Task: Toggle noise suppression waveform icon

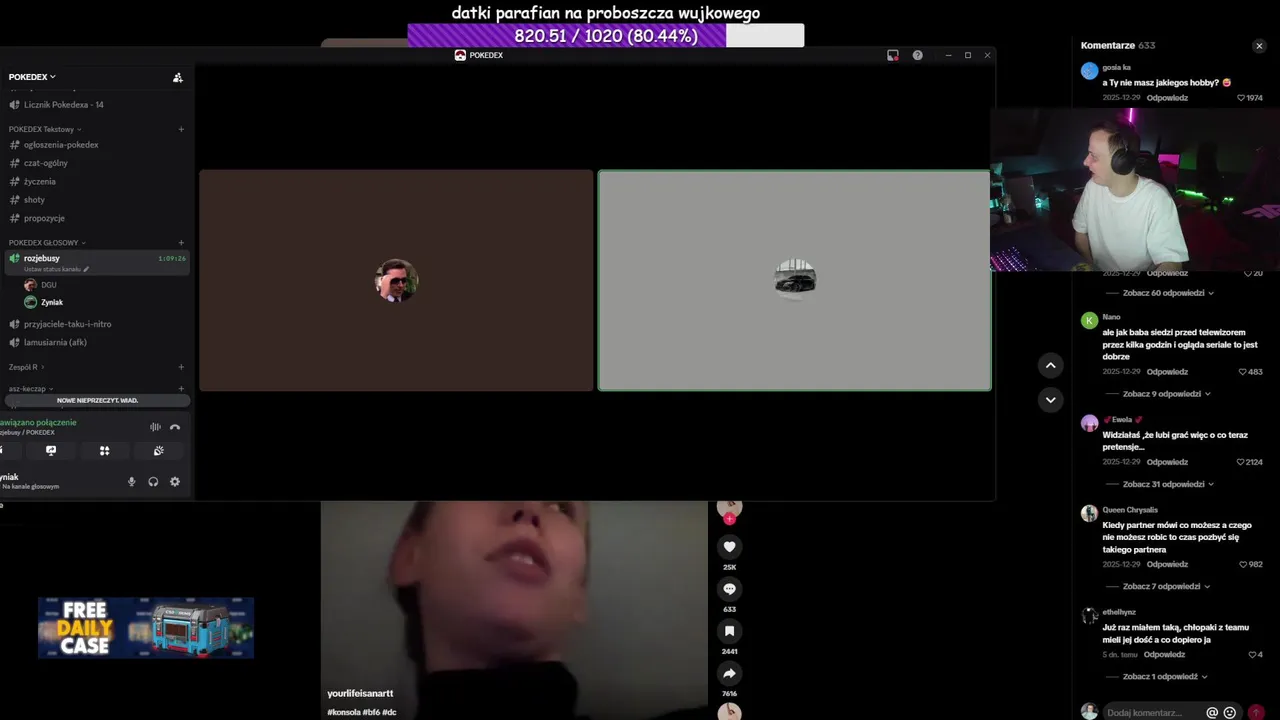Action: [x=155, y=427]
